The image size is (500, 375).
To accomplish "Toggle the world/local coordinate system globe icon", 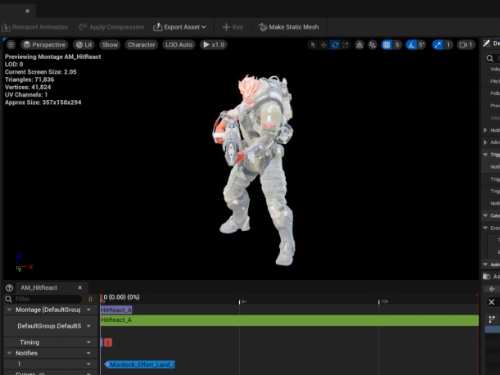I will 359,44.
